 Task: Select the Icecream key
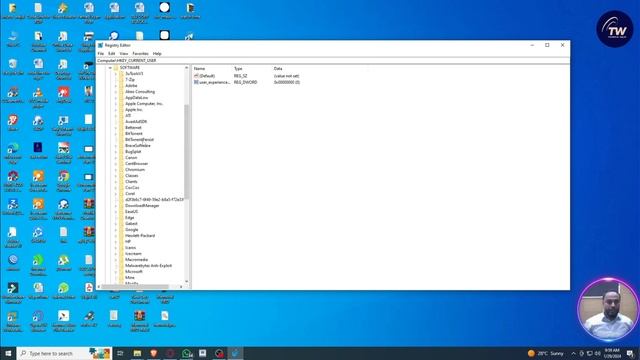point(133,253)
